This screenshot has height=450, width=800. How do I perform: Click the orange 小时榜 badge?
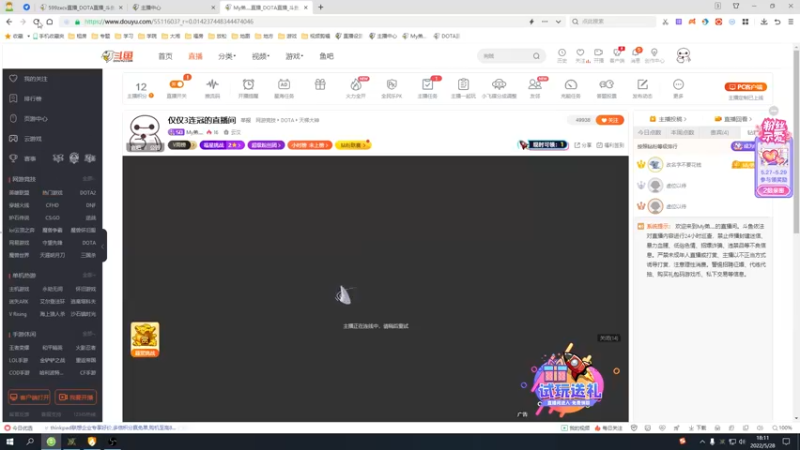click(309, 145)
